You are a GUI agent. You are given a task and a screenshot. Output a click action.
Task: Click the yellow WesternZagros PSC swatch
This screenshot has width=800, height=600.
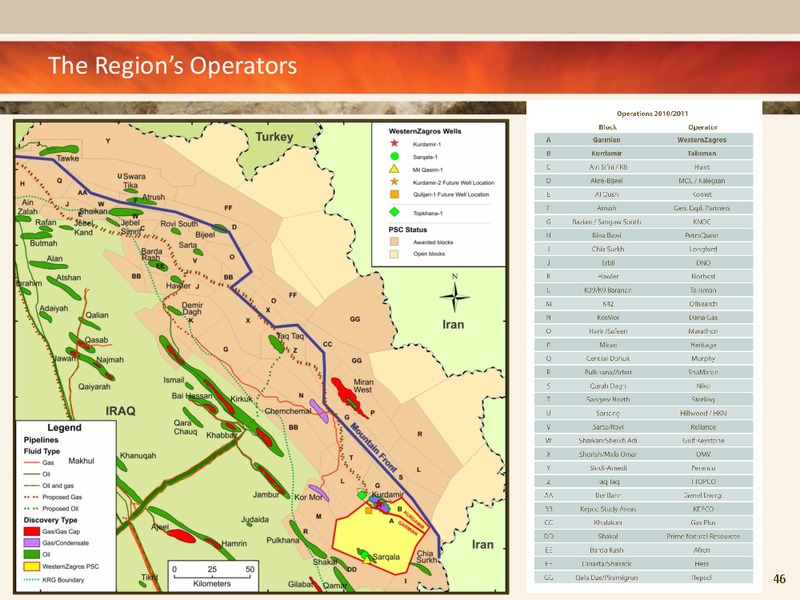(x=32, y=566)
